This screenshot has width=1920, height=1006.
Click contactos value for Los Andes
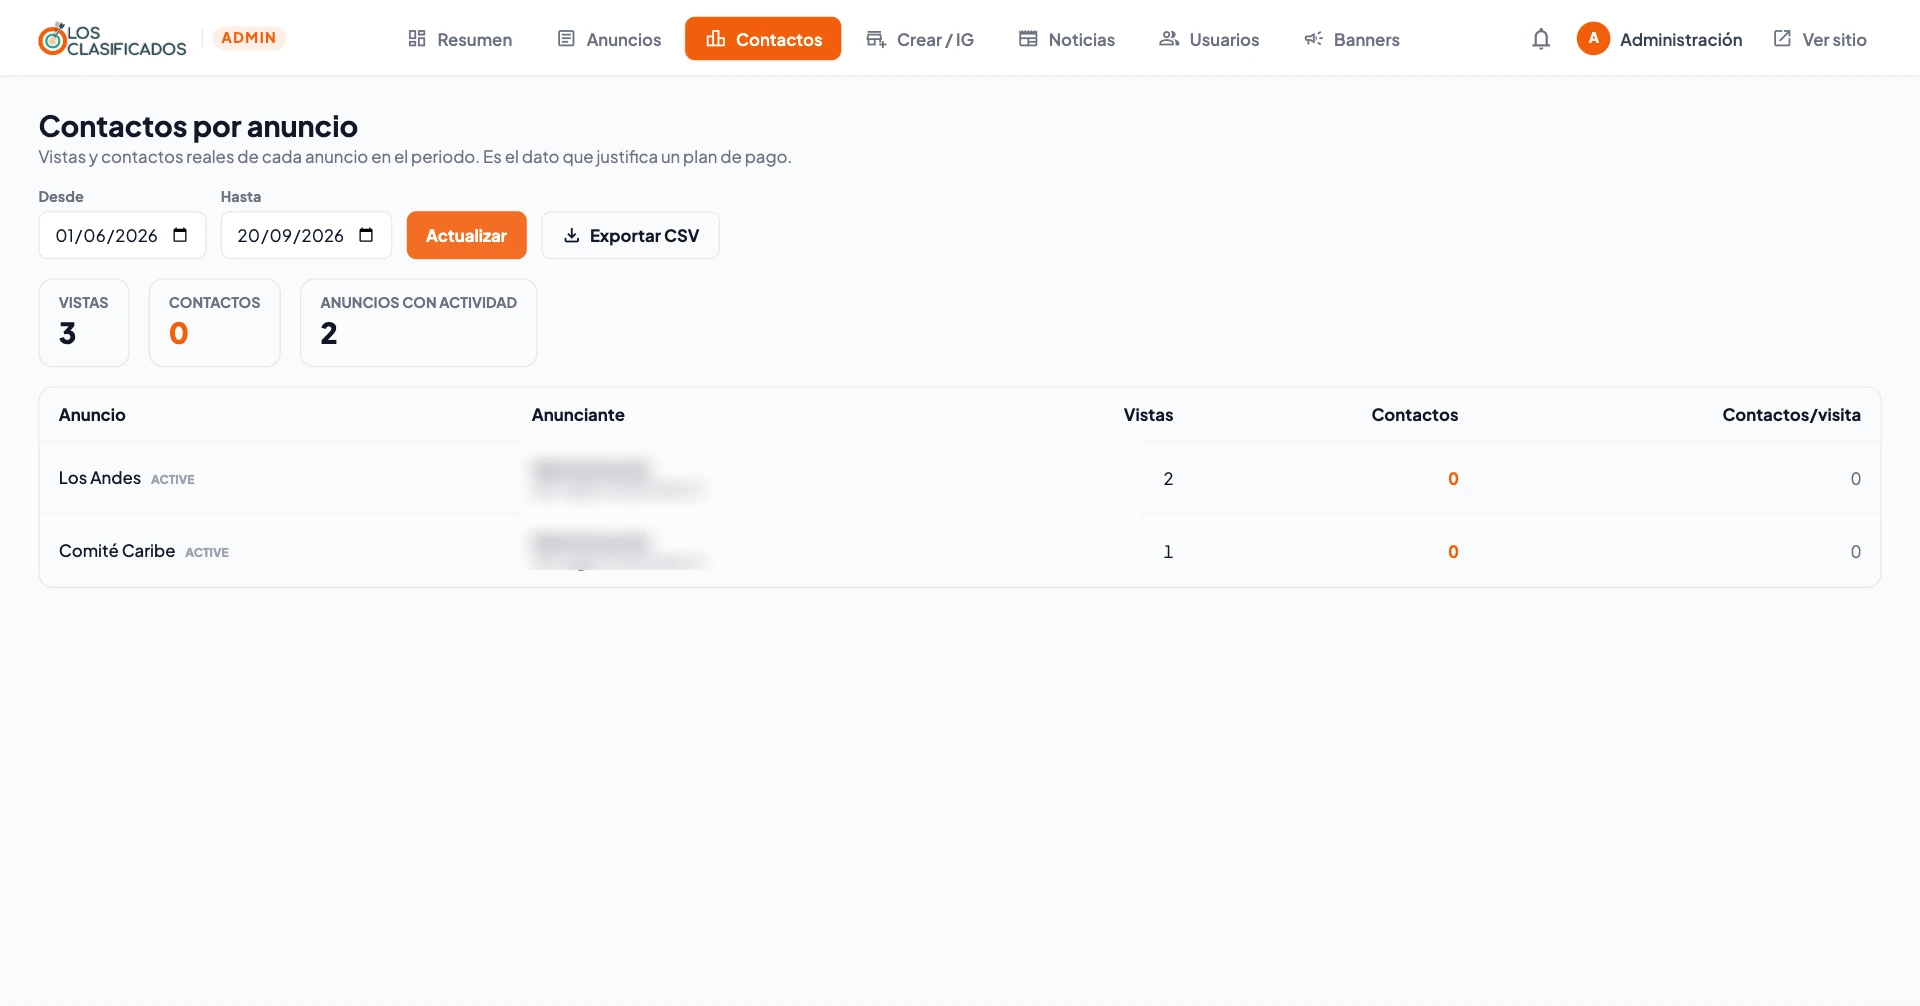[1453, 479]
